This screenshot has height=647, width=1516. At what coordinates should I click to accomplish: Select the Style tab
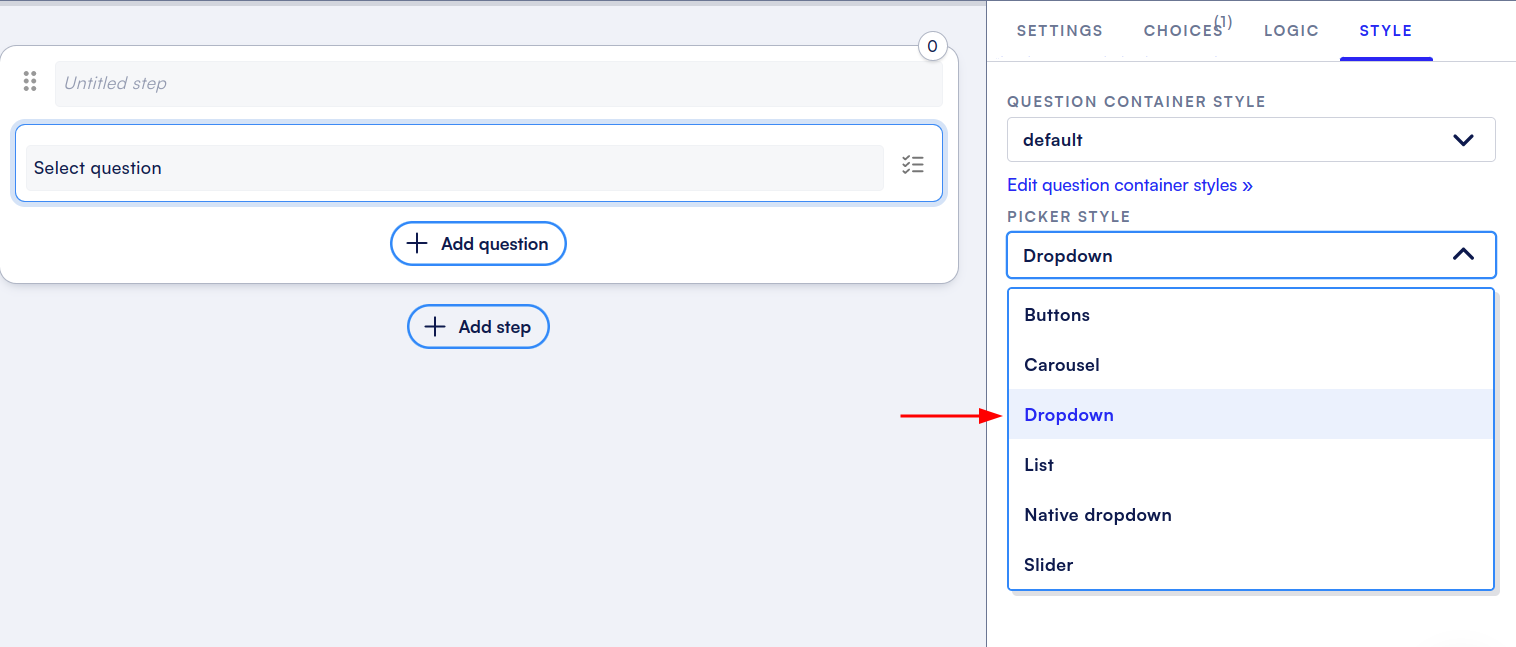coord(1385,31)
